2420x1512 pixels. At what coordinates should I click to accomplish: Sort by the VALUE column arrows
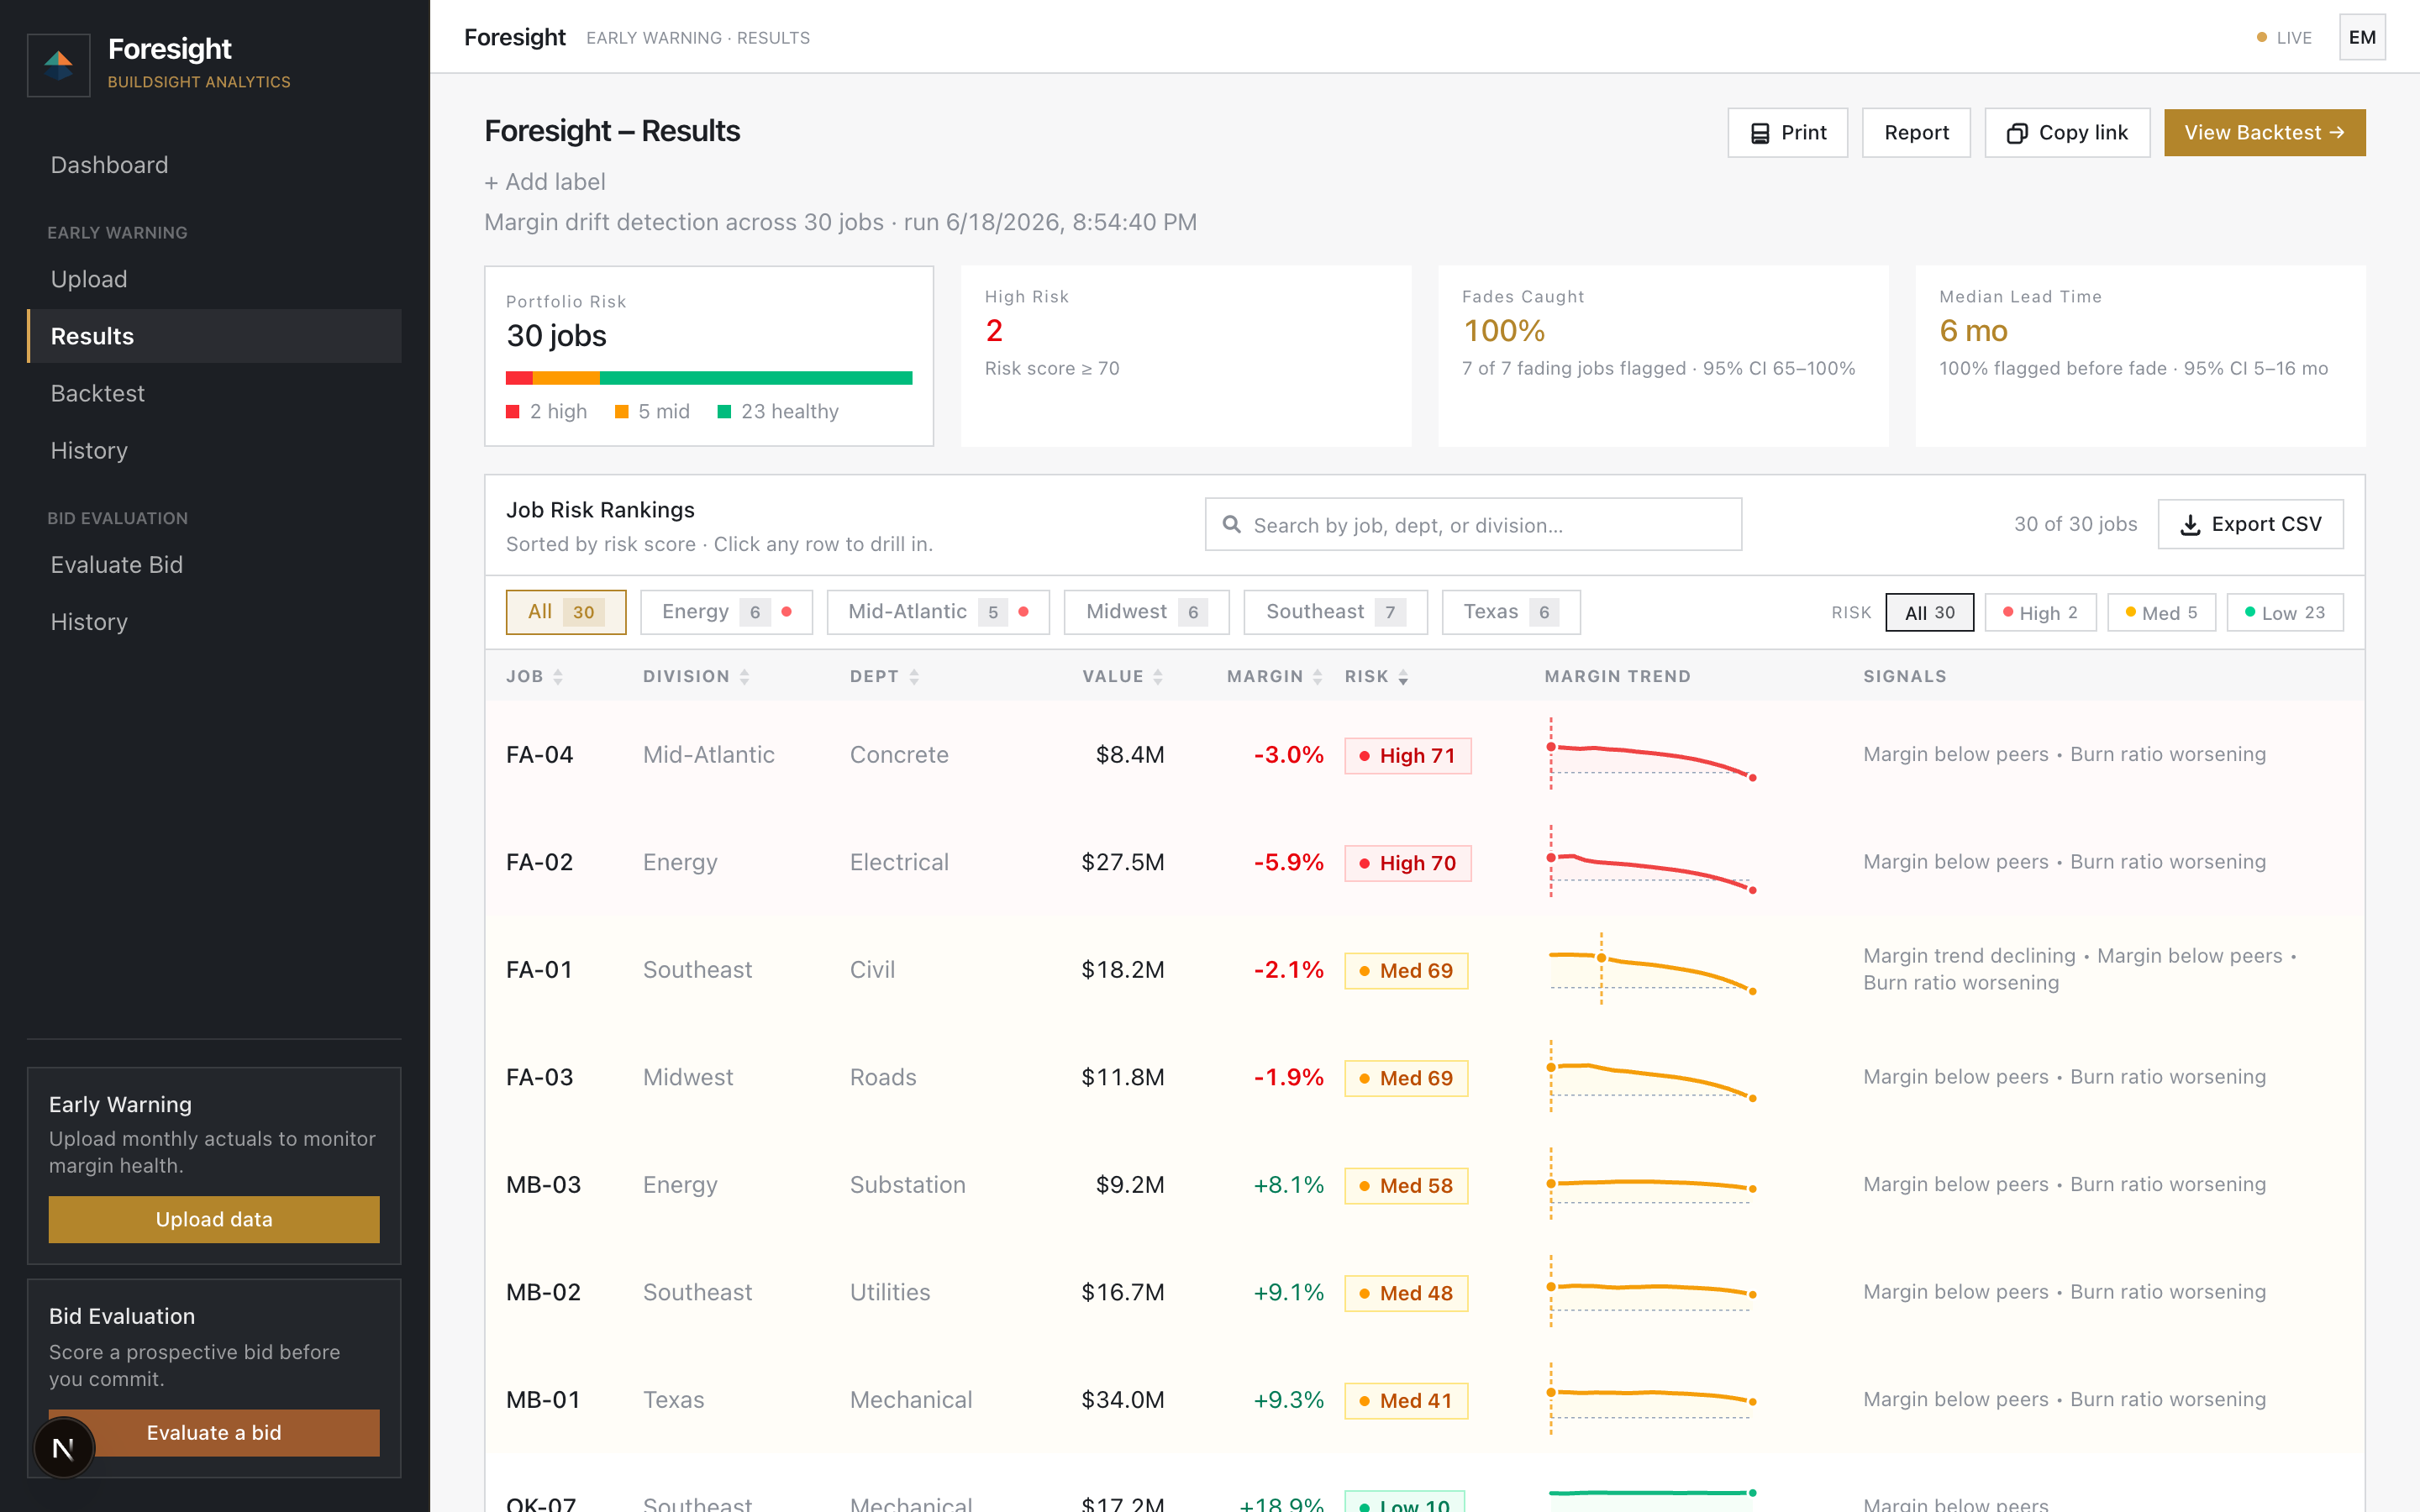pos(1158,677)
